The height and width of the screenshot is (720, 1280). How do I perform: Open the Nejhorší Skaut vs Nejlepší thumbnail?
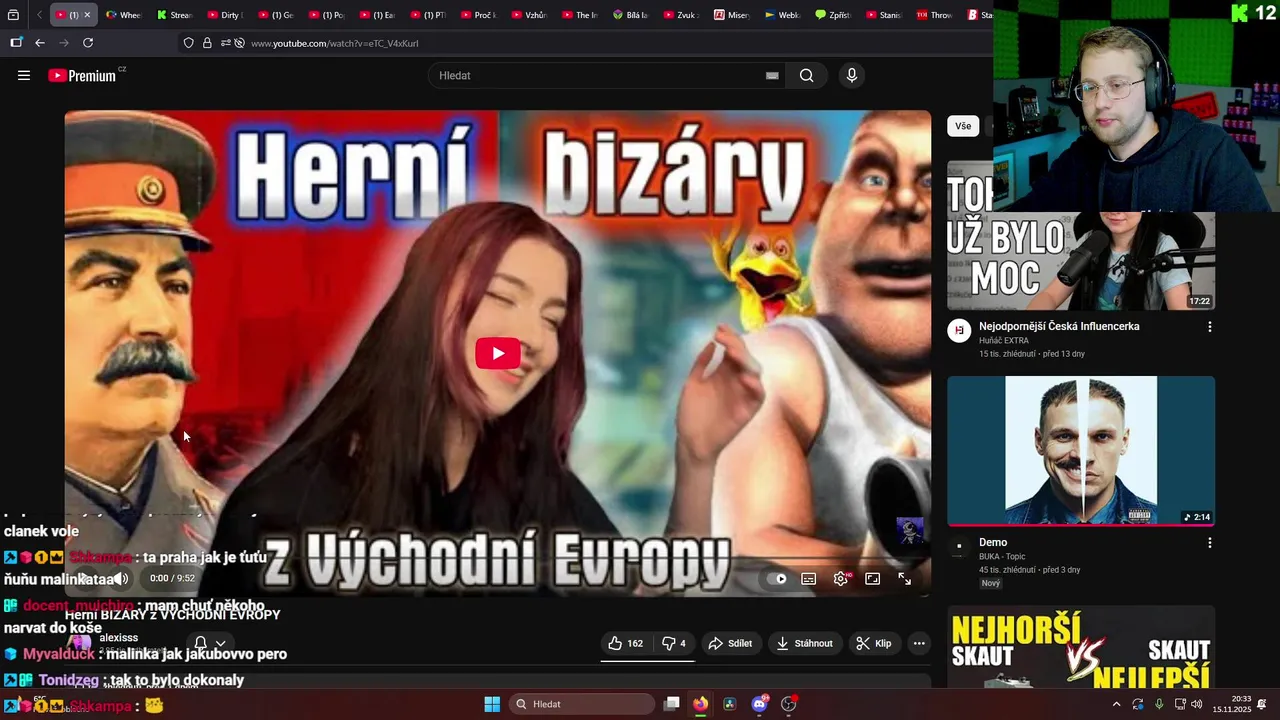click(x=1081, y=646)
